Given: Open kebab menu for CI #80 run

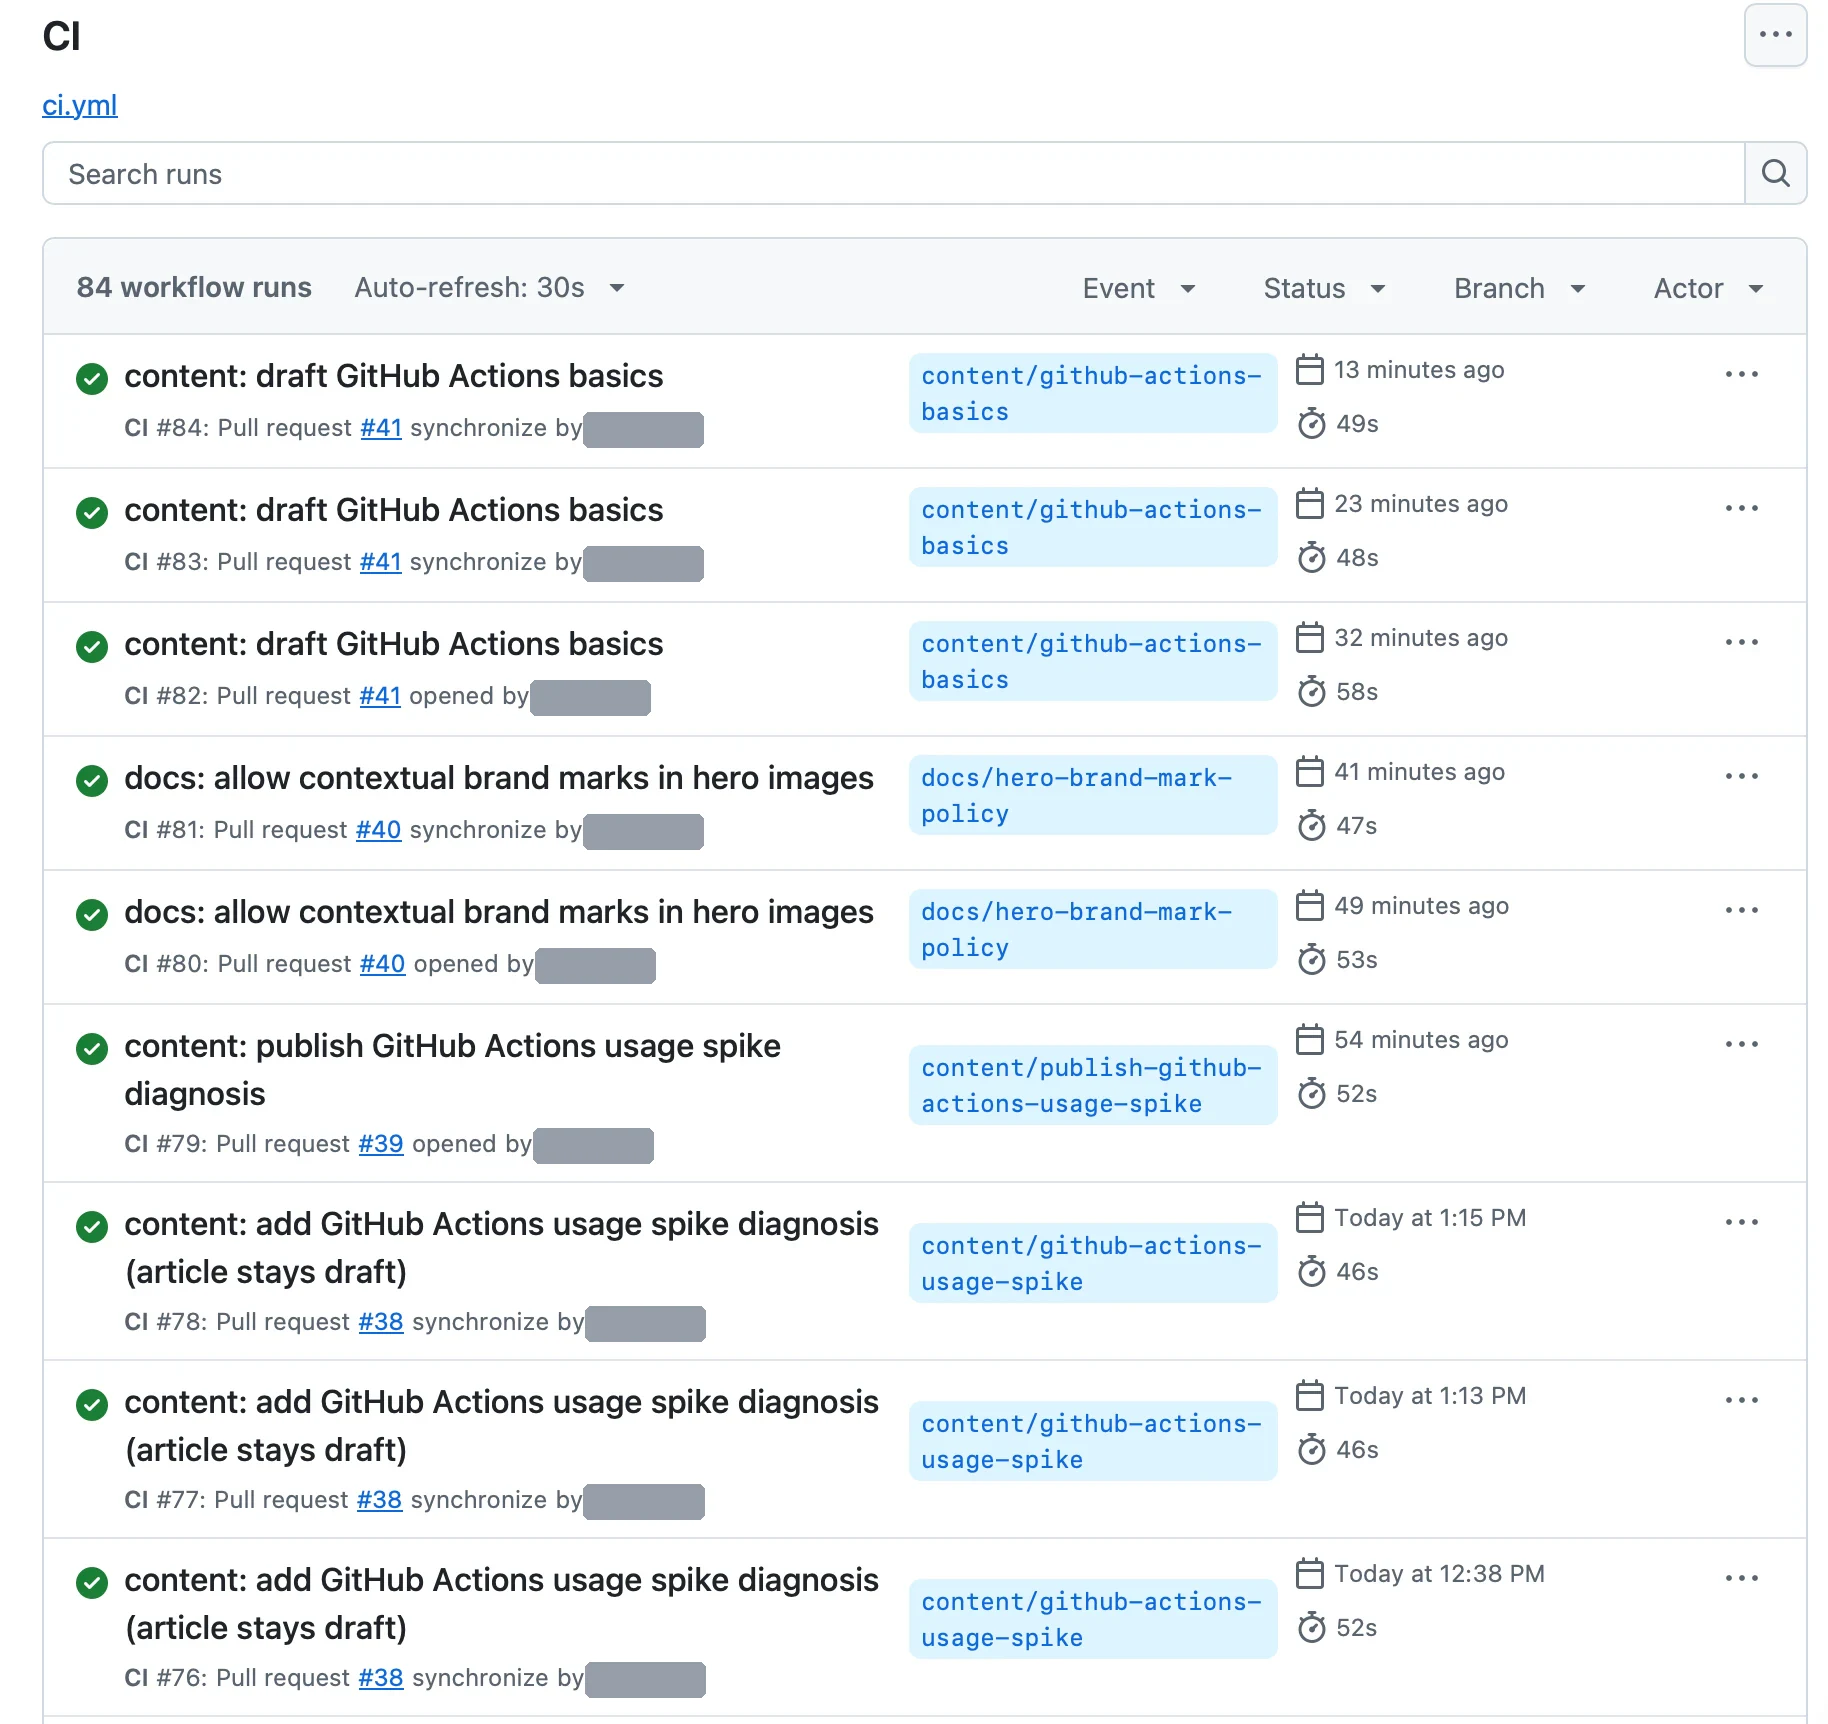Looking at the screenshot, I should [1741, 910].
